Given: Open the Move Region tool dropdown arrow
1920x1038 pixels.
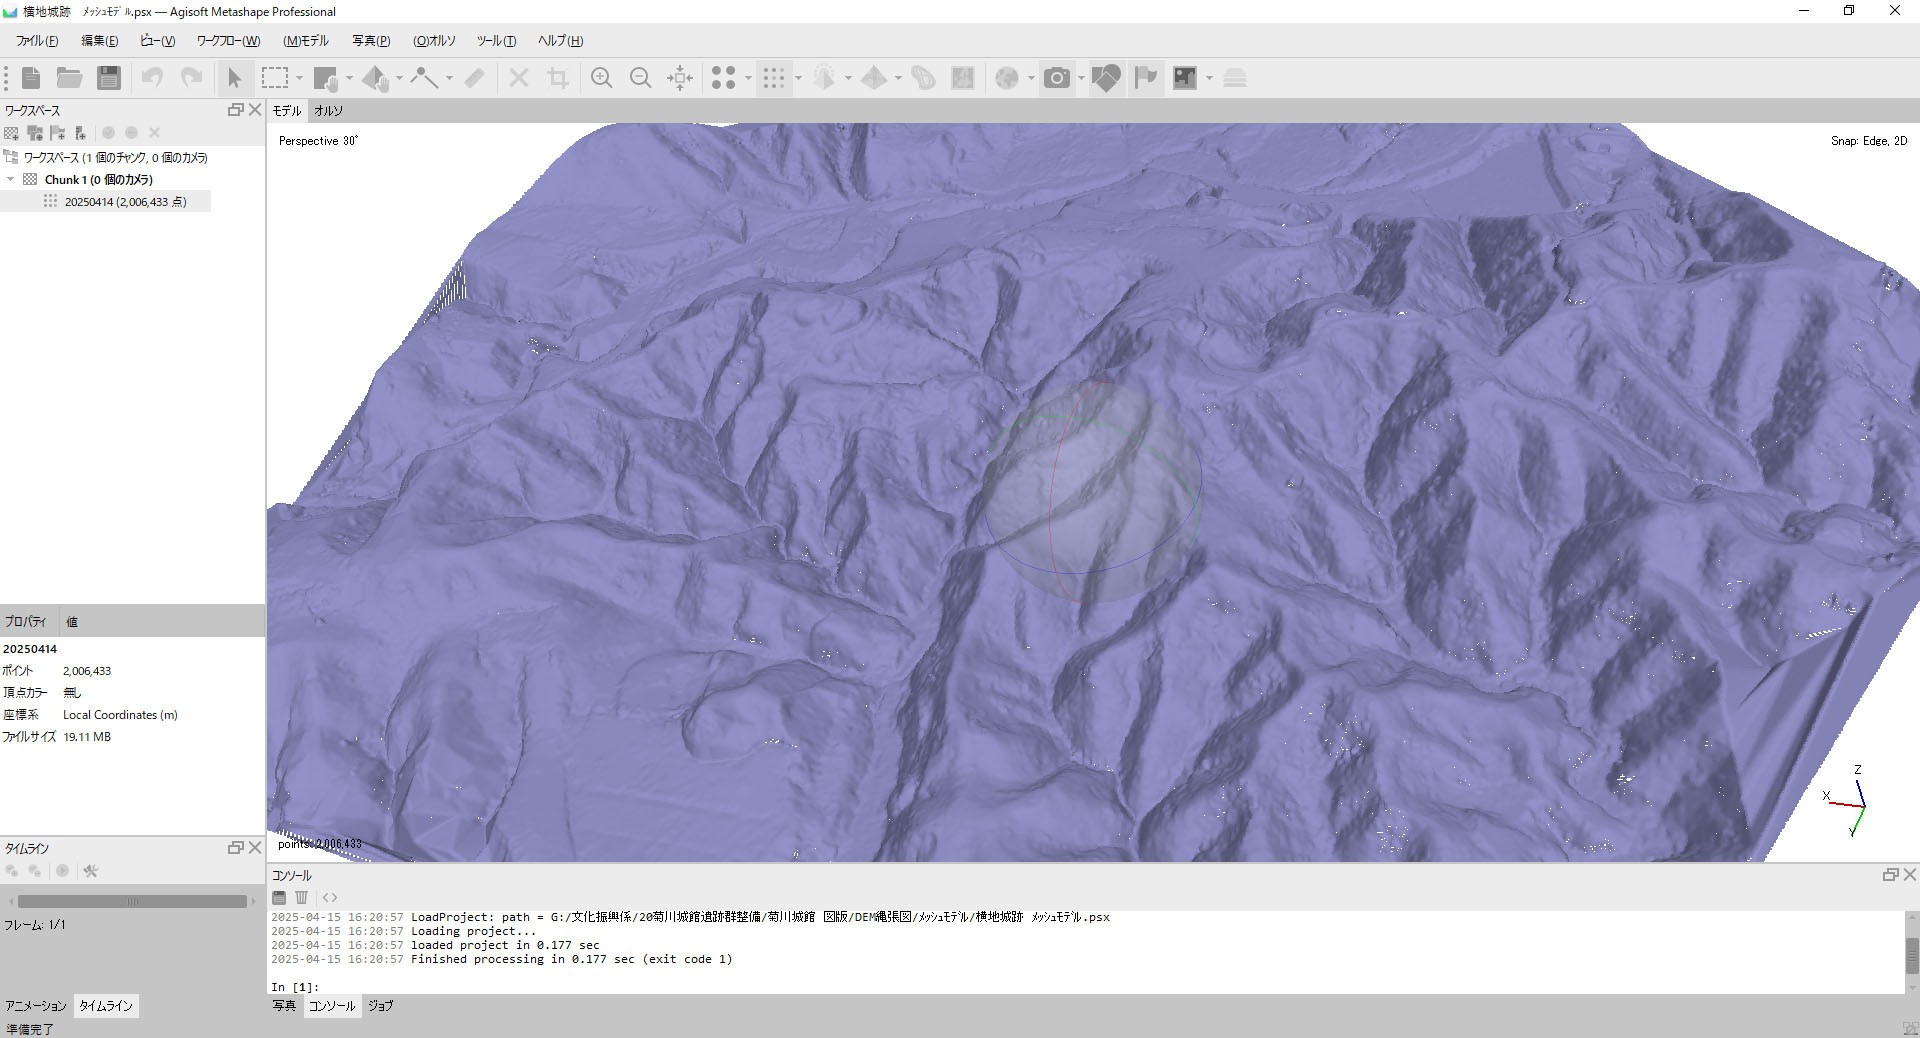Looking at the screenshot, I should [349, 78].
